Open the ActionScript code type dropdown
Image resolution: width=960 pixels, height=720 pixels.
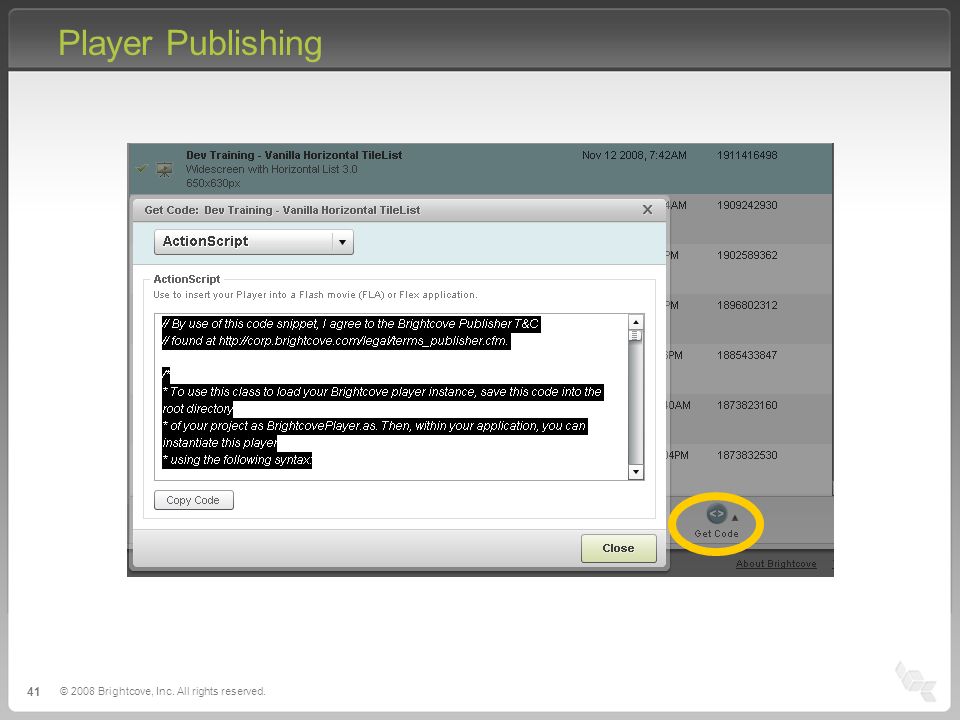253,242
